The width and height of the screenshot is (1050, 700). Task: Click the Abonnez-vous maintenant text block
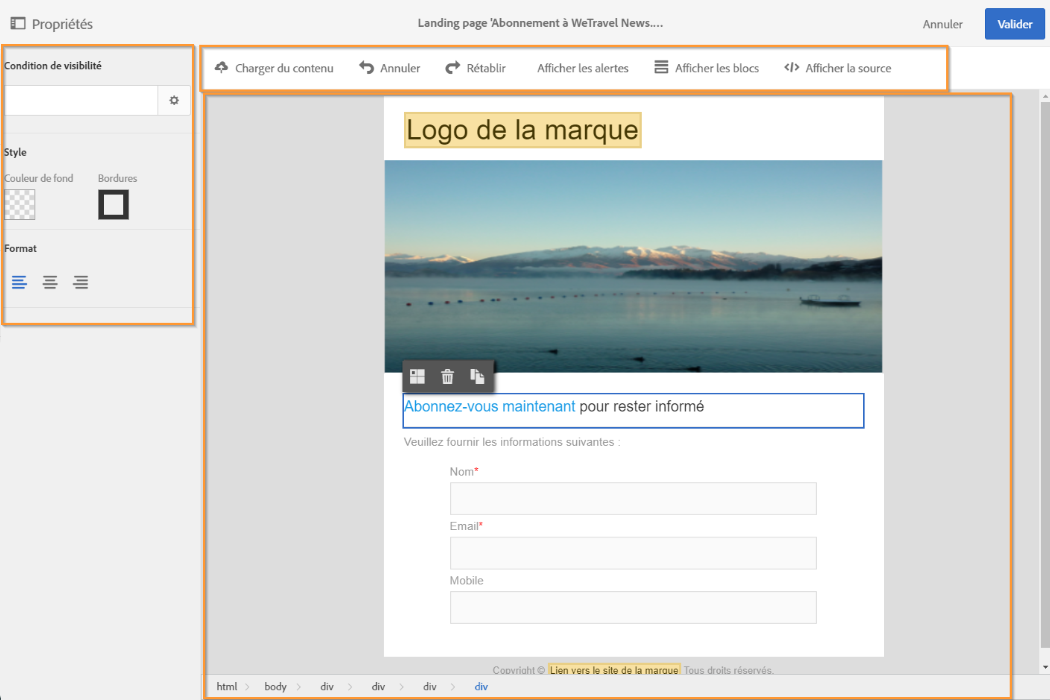(633, 411)
